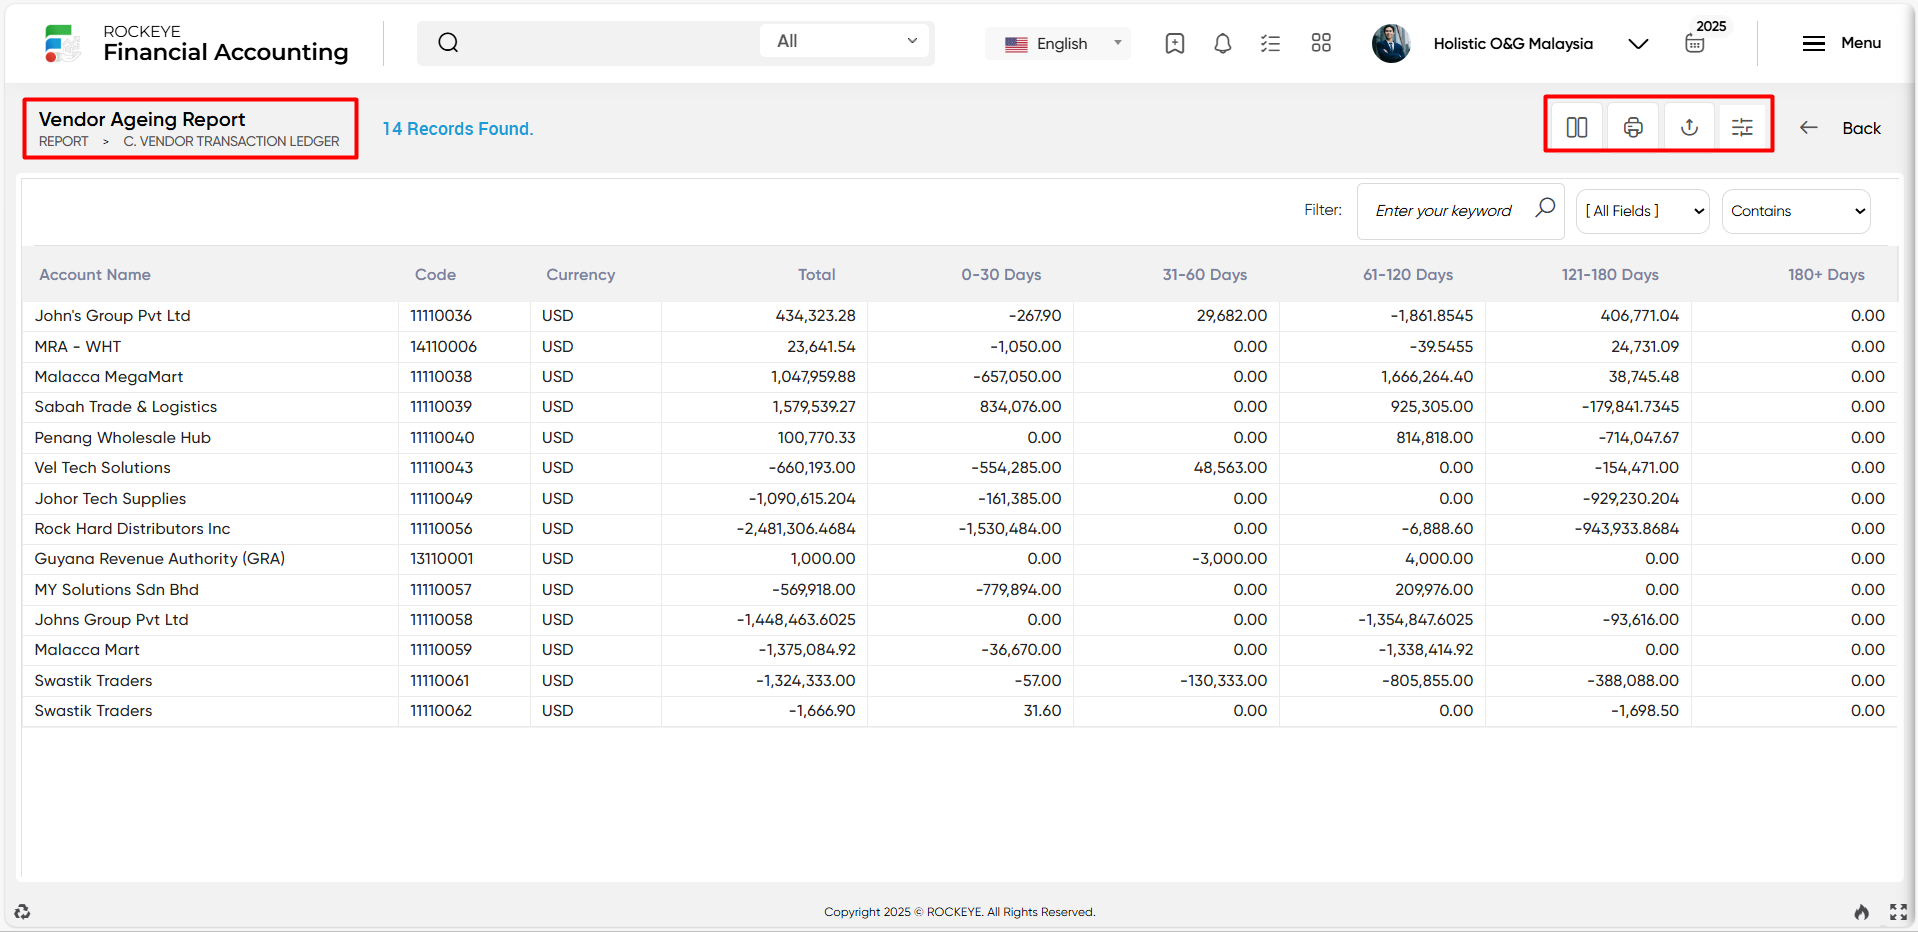Open the task checklist icon

point(1270,43)
